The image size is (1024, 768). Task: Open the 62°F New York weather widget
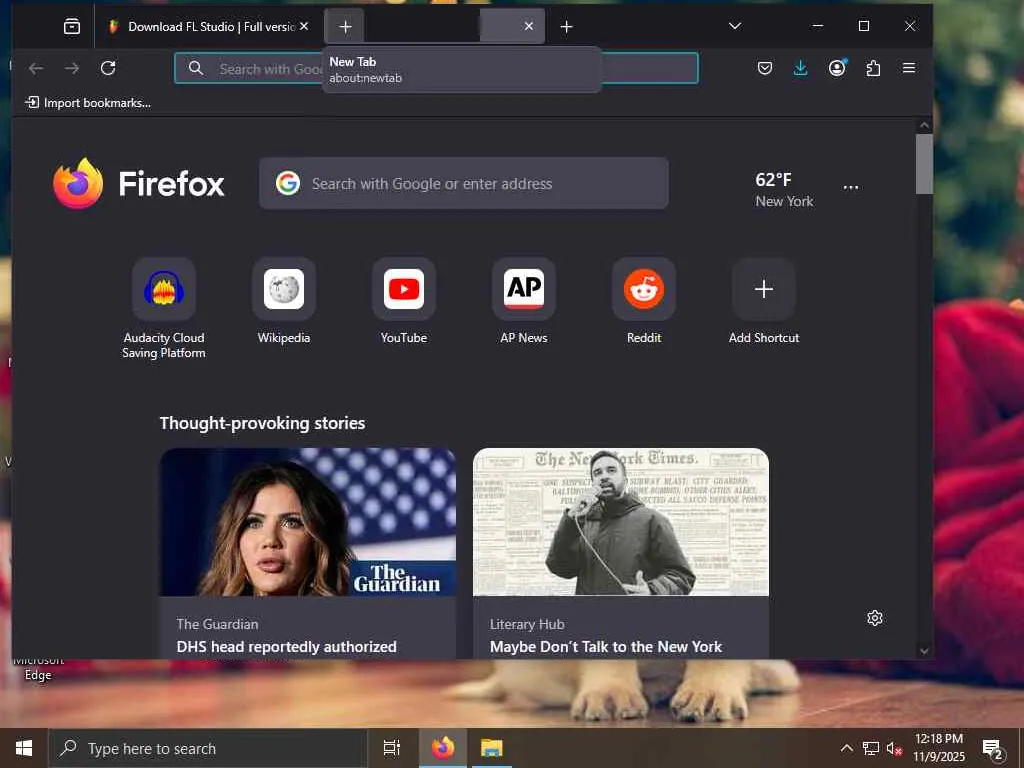click(784, 189)
